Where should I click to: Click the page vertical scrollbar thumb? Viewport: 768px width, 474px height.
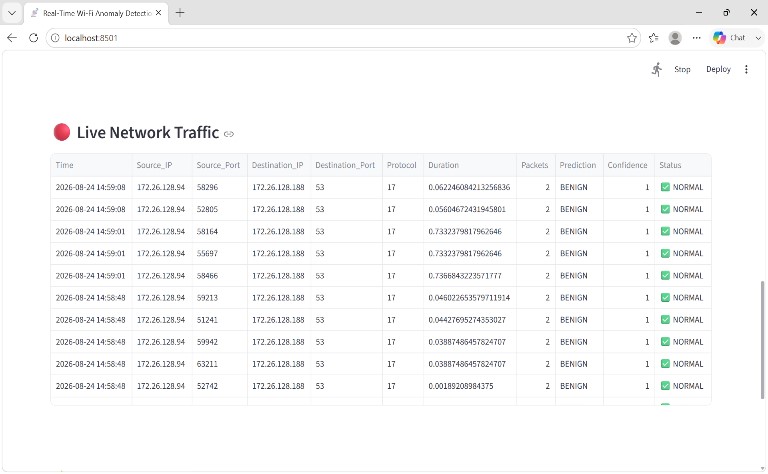[x=762, y=340]
